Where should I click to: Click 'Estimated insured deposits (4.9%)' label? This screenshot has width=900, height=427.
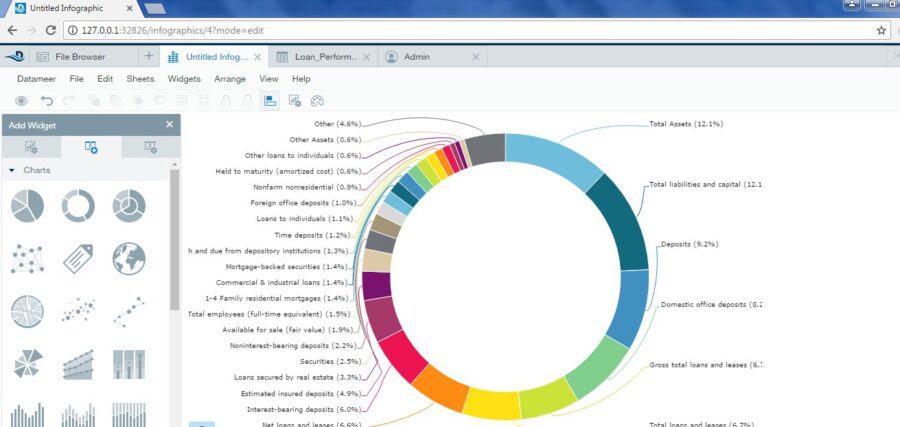(301, 394)
